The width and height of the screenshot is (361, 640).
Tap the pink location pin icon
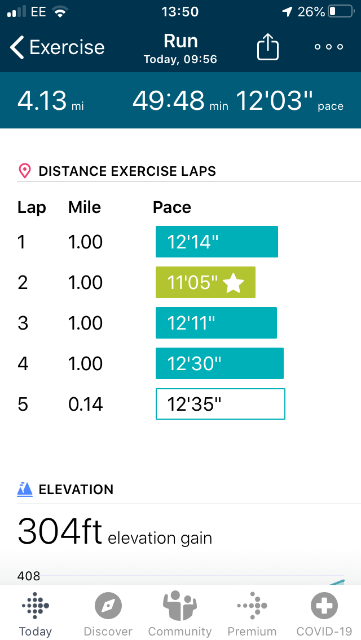(25, 171)
